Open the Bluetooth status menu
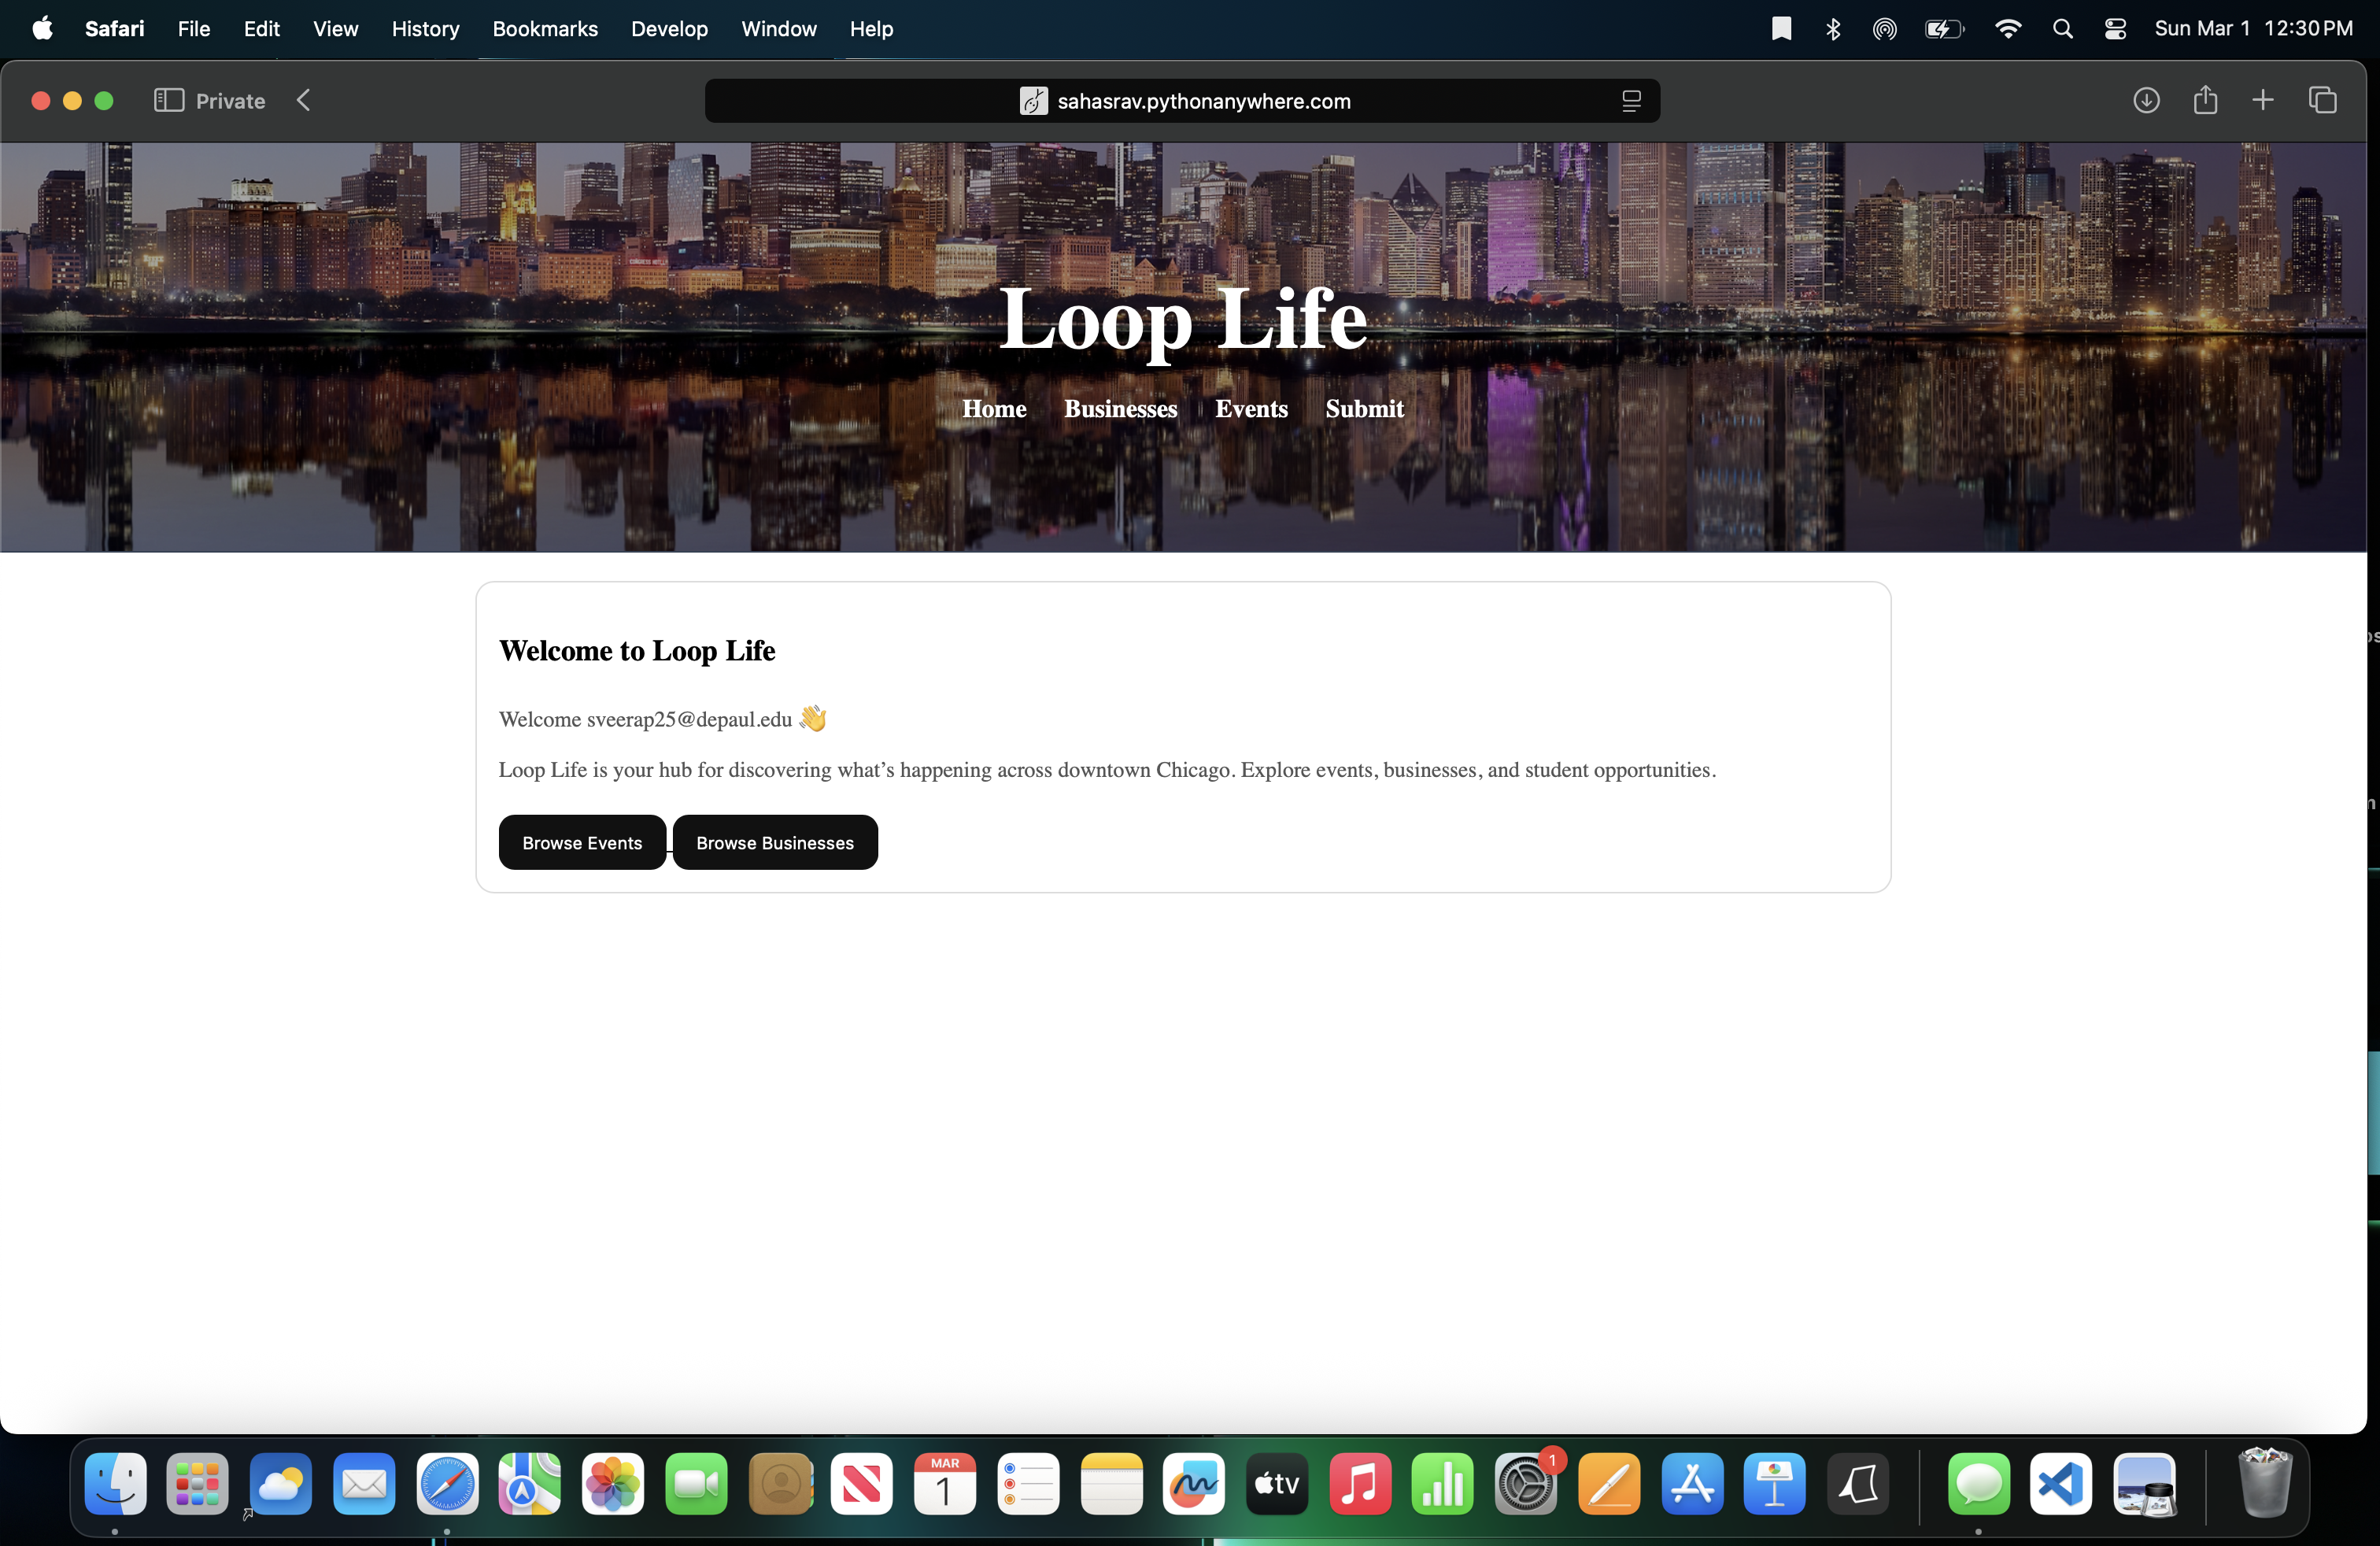 (1833, 29)
